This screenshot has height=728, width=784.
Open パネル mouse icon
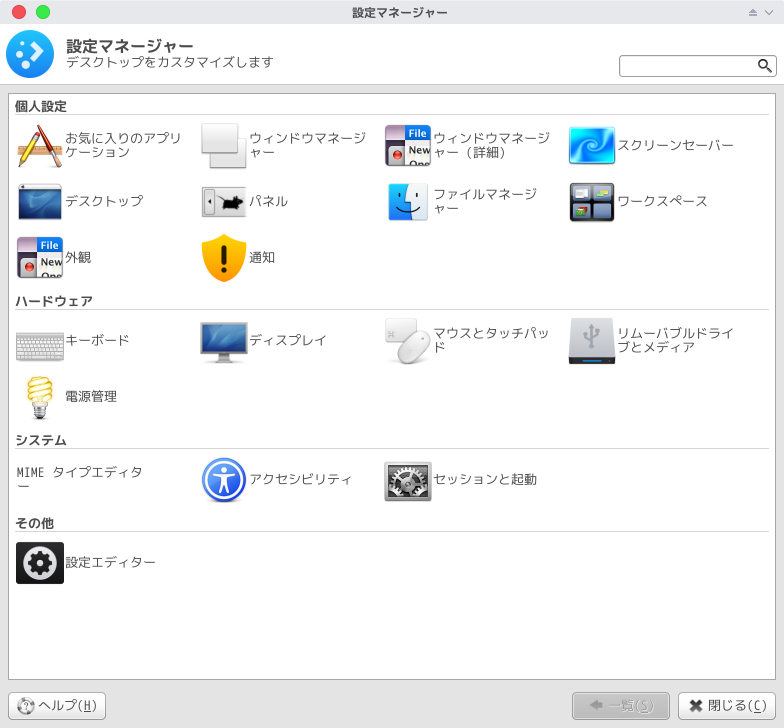pos(224,202)
